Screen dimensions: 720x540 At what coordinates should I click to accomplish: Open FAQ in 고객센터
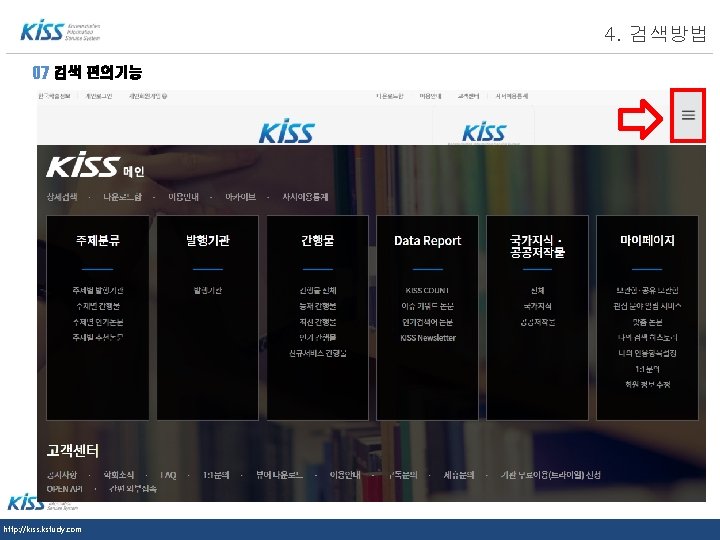point(168,475)
